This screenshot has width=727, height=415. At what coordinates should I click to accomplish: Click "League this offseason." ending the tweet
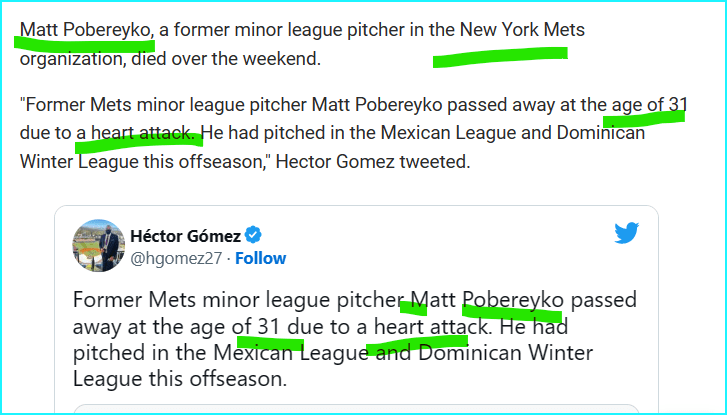coord(180,379)
